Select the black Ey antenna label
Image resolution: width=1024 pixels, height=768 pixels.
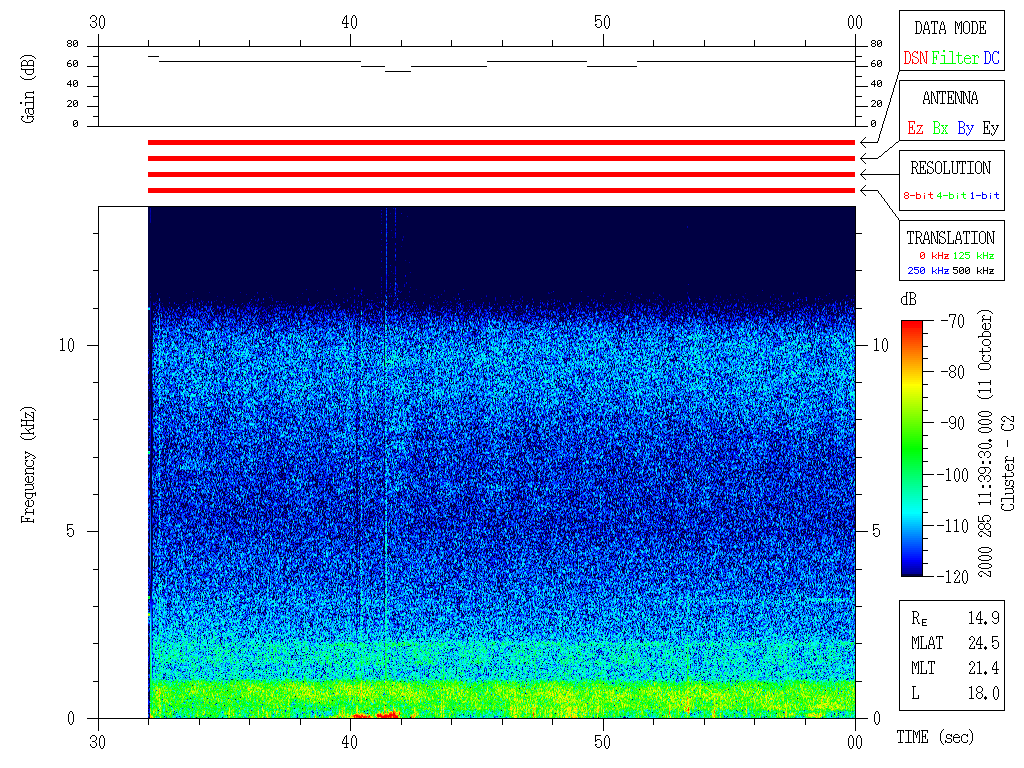click(x=990, y=129)
